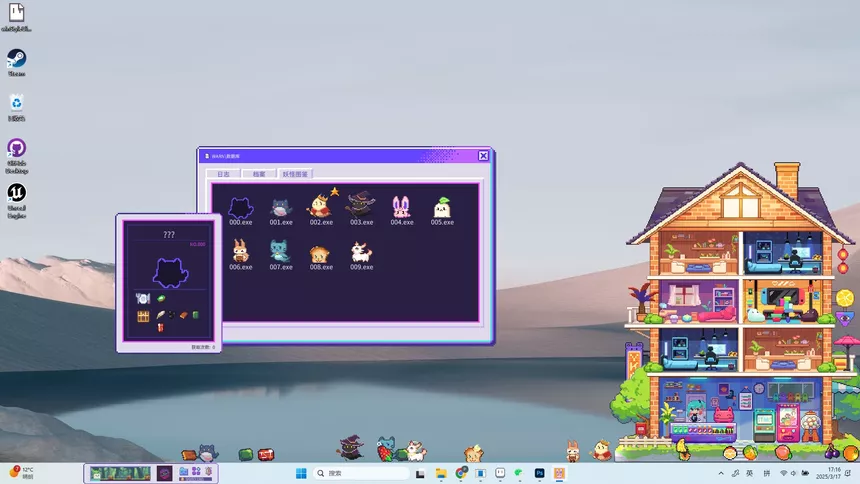The height and width of the screenshot is (484, 860).
Task: Click the 009.exe white unicorn creature
Action: pyautogui.click(x=361, y=252)
